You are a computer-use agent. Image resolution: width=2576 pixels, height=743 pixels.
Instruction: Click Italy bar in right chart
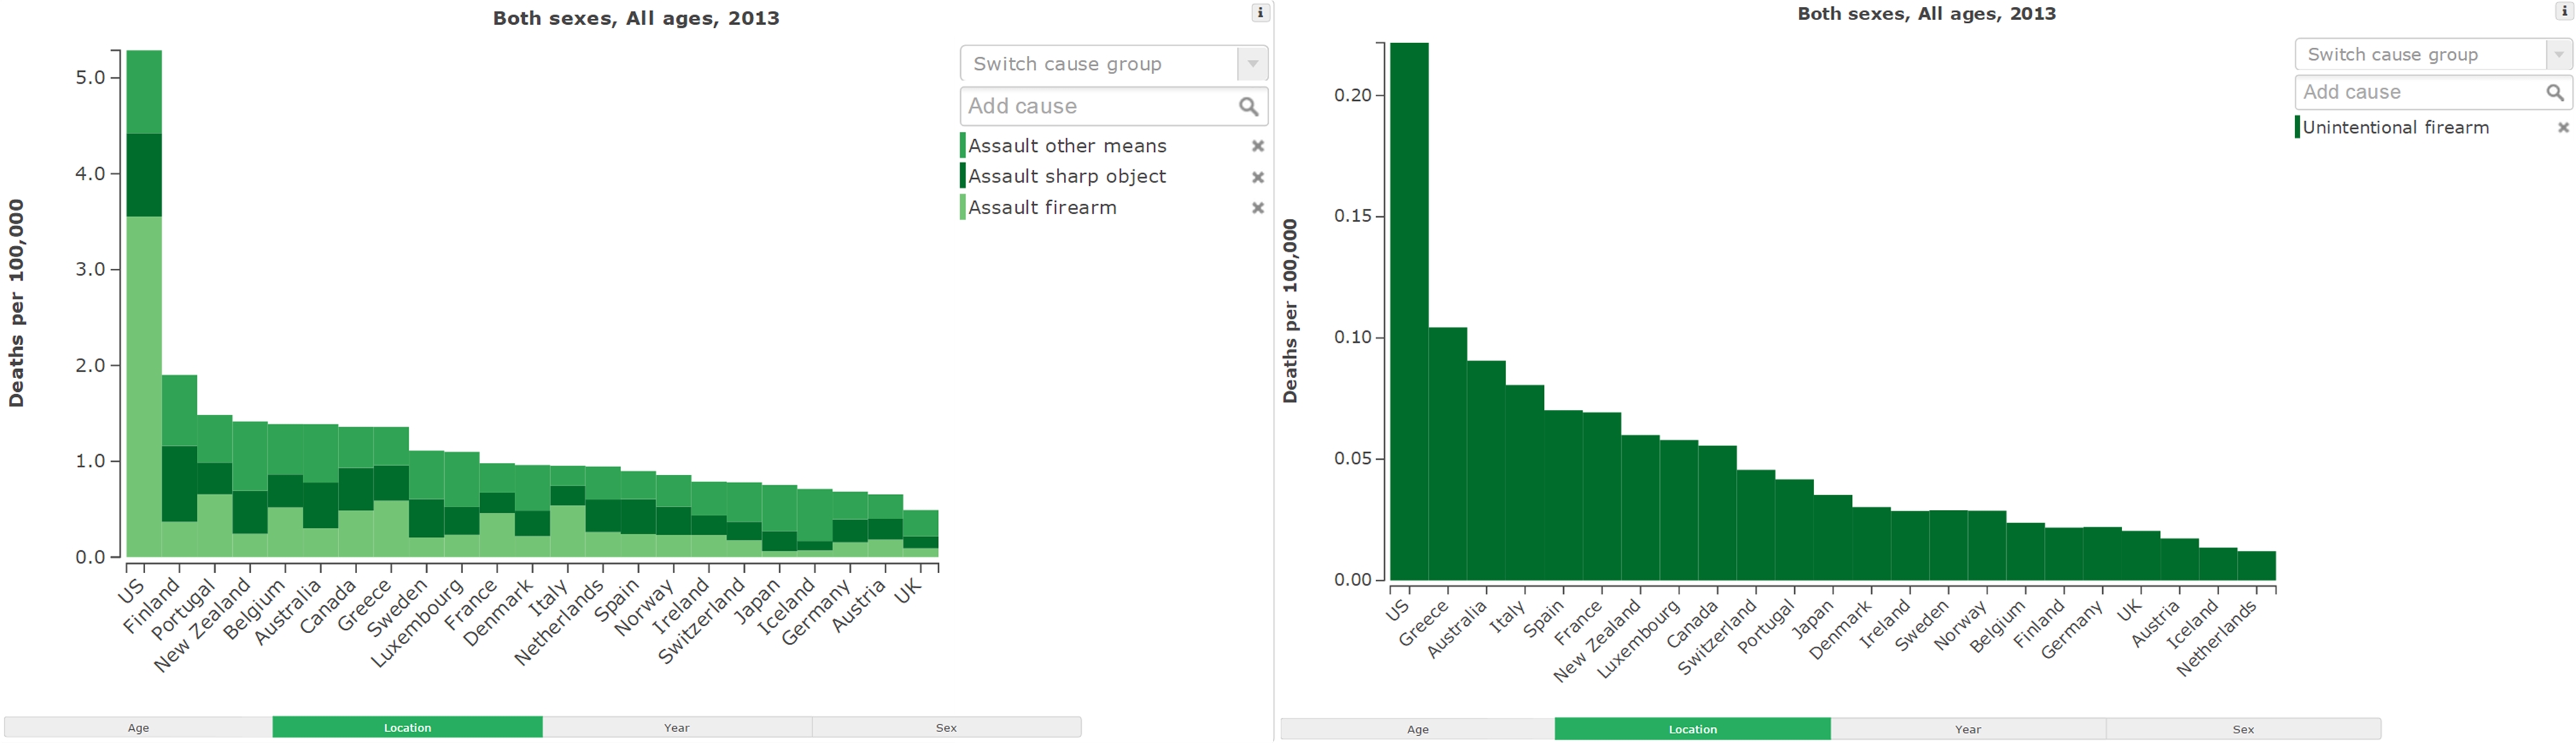(x=1525, y=482)
